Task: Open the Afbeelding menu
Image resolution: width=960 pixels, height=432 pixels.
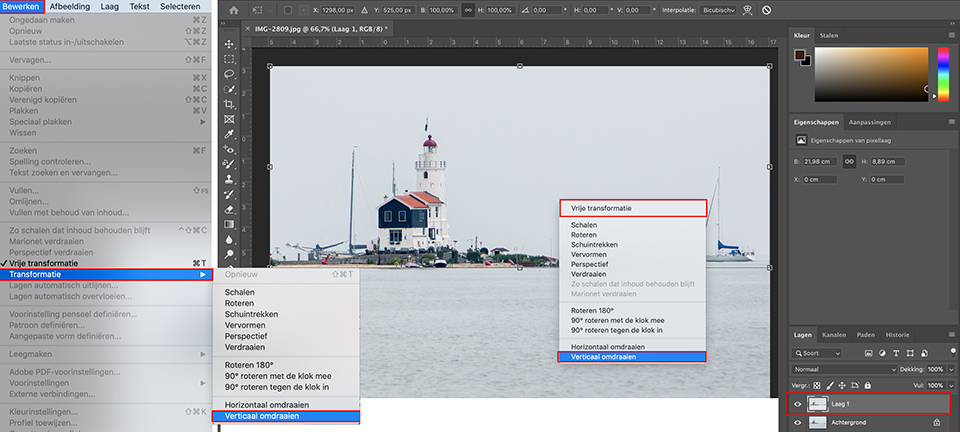Action: 70,6
